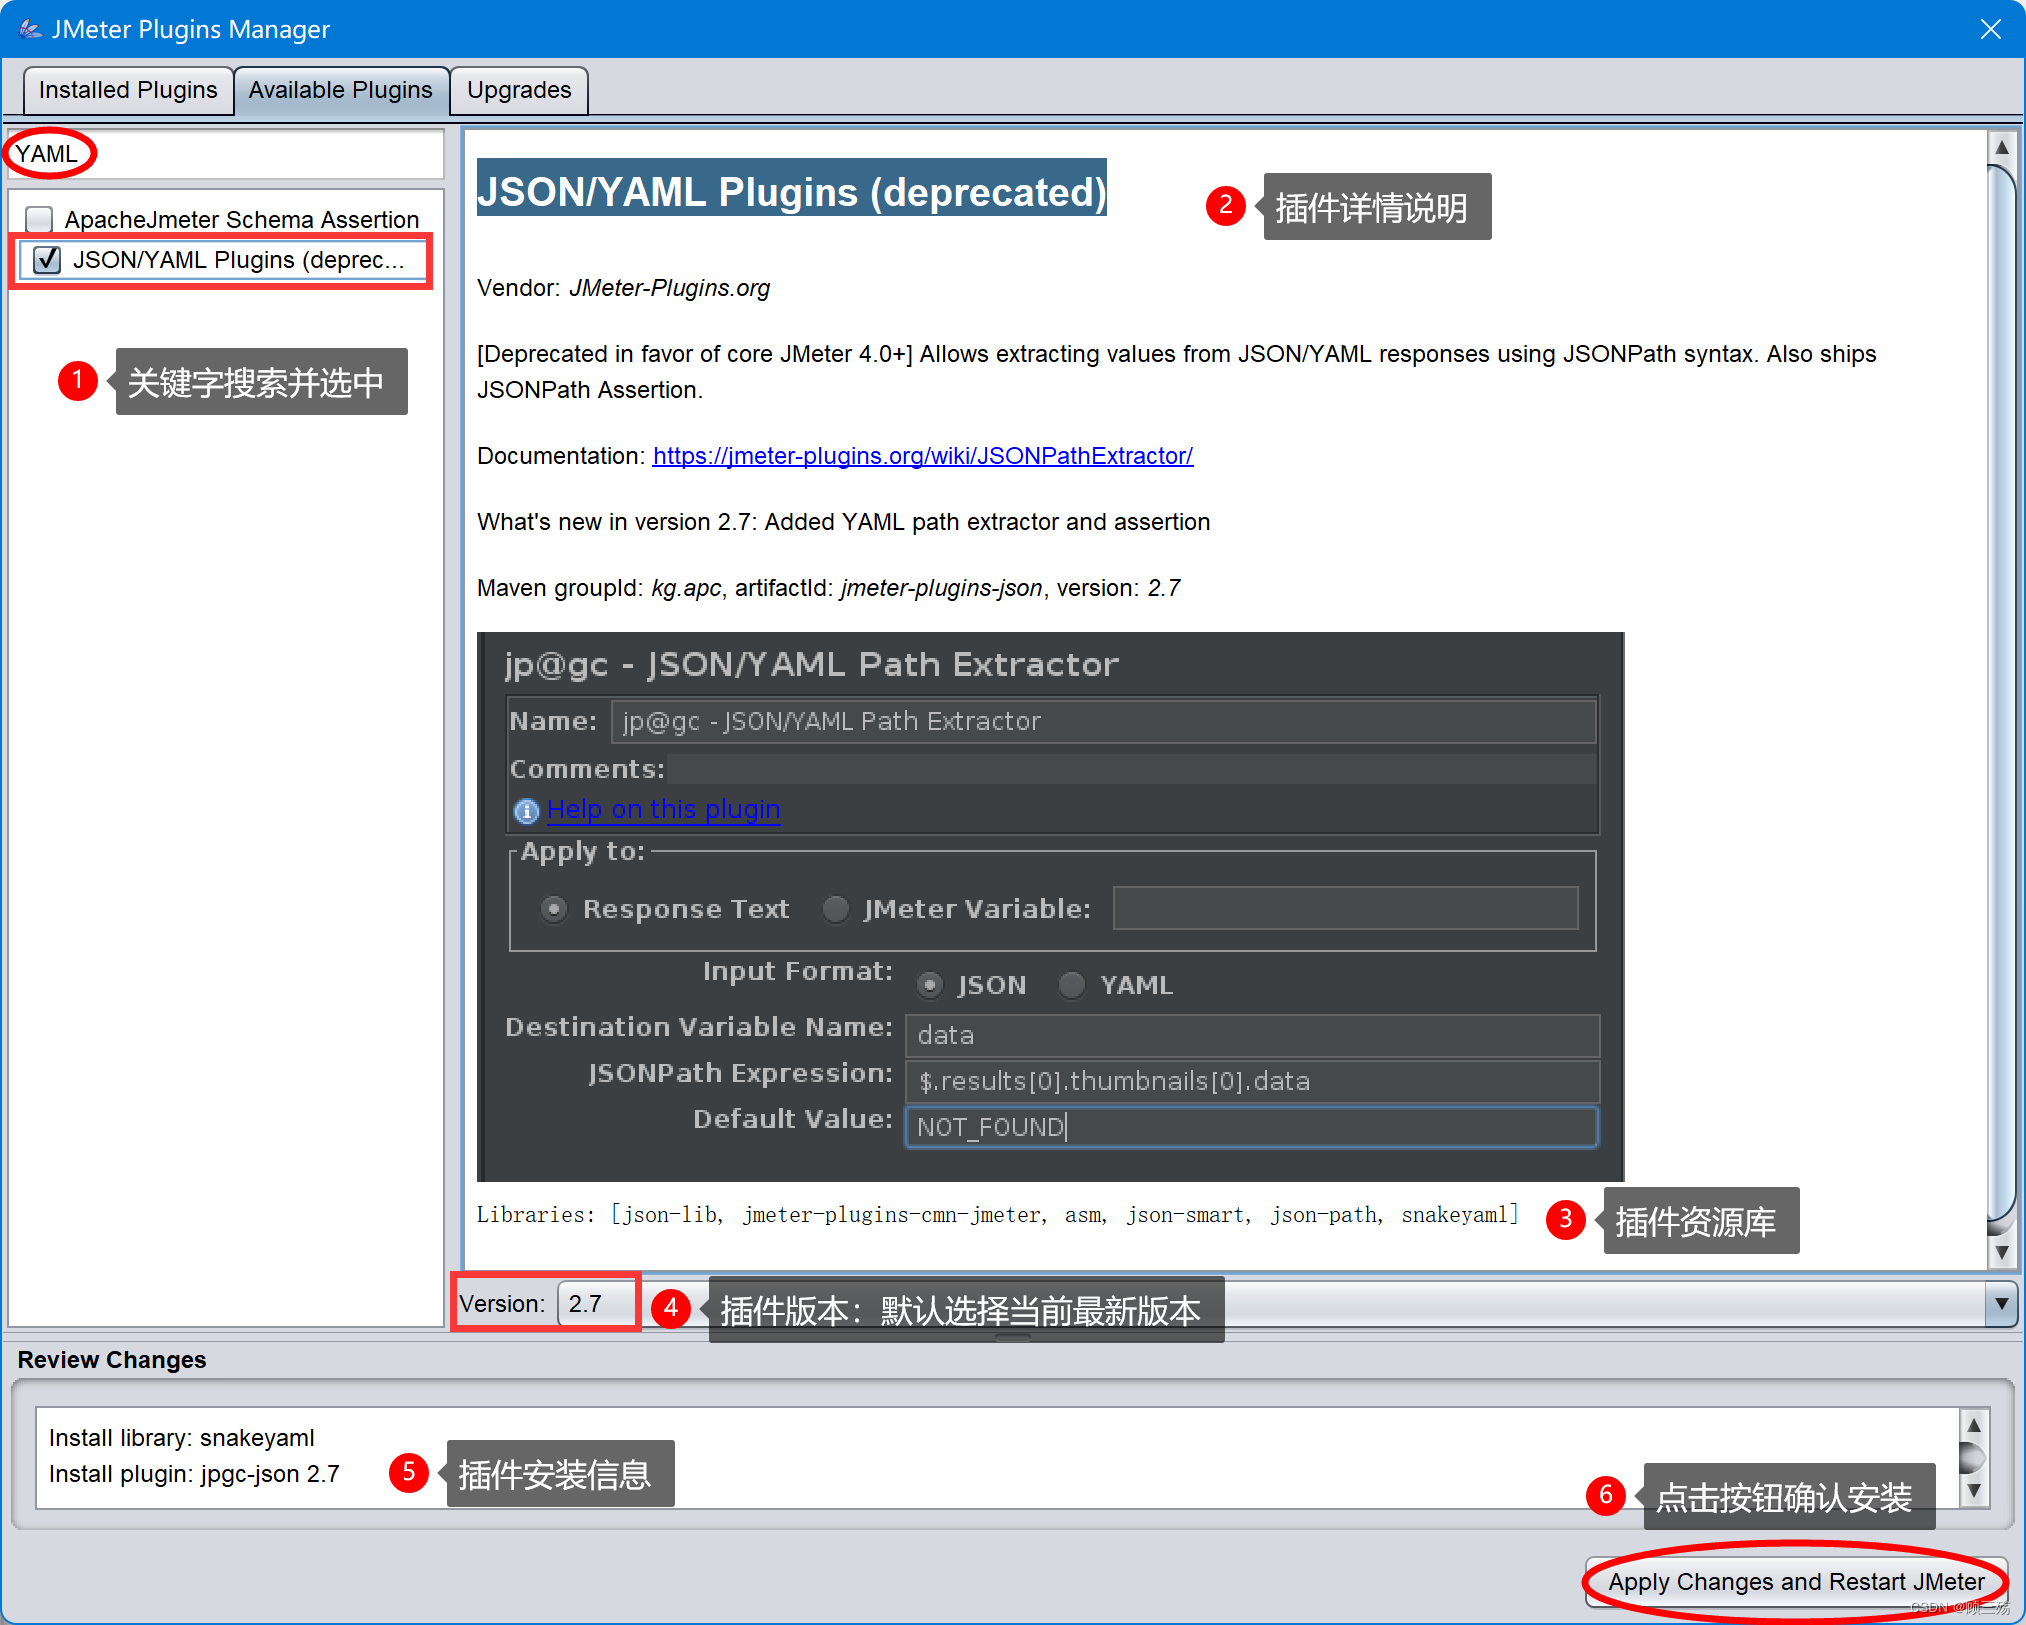Image resolution: width=2026 pixels, height=1625 pixels.
Task: Switch to the Installed Plugins tab
Action: [127, 90]
